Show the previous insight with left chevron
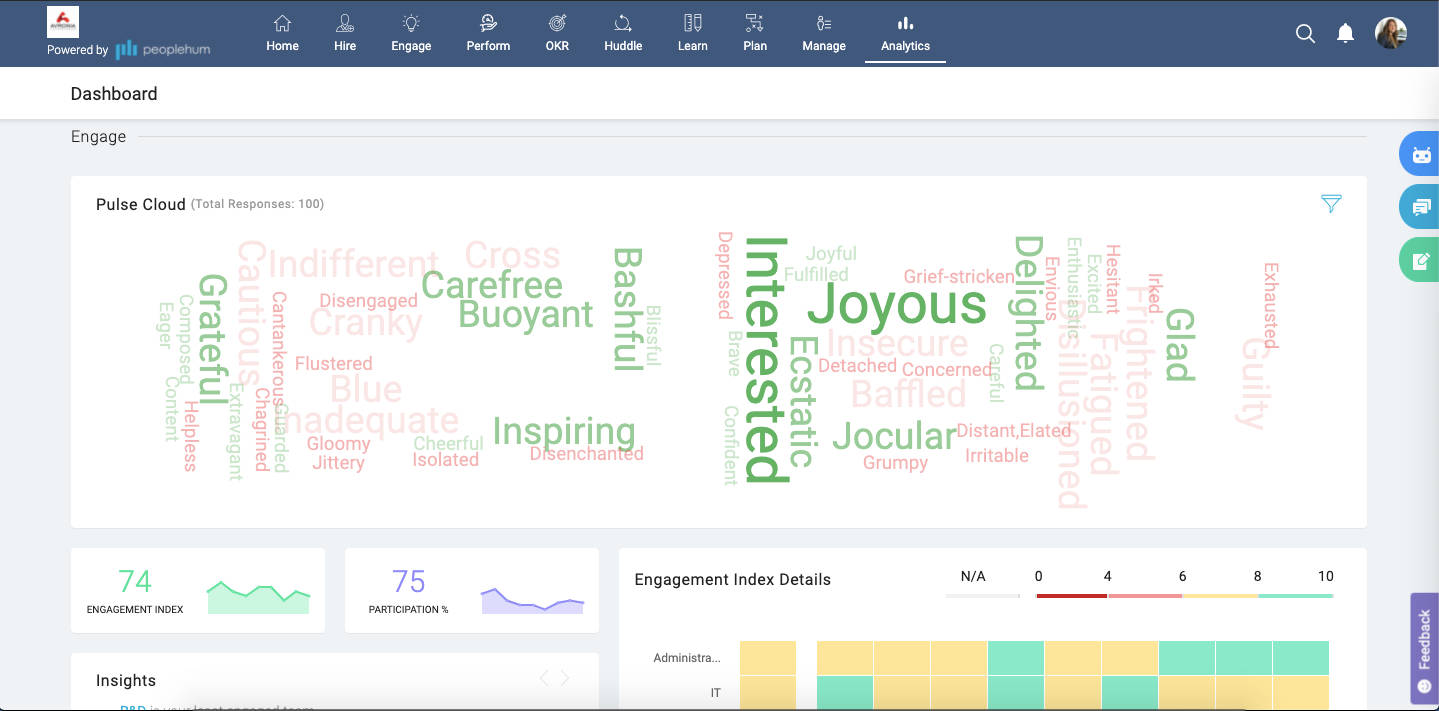The height and width of the screenshot is (711, 1439). [545, 677]
